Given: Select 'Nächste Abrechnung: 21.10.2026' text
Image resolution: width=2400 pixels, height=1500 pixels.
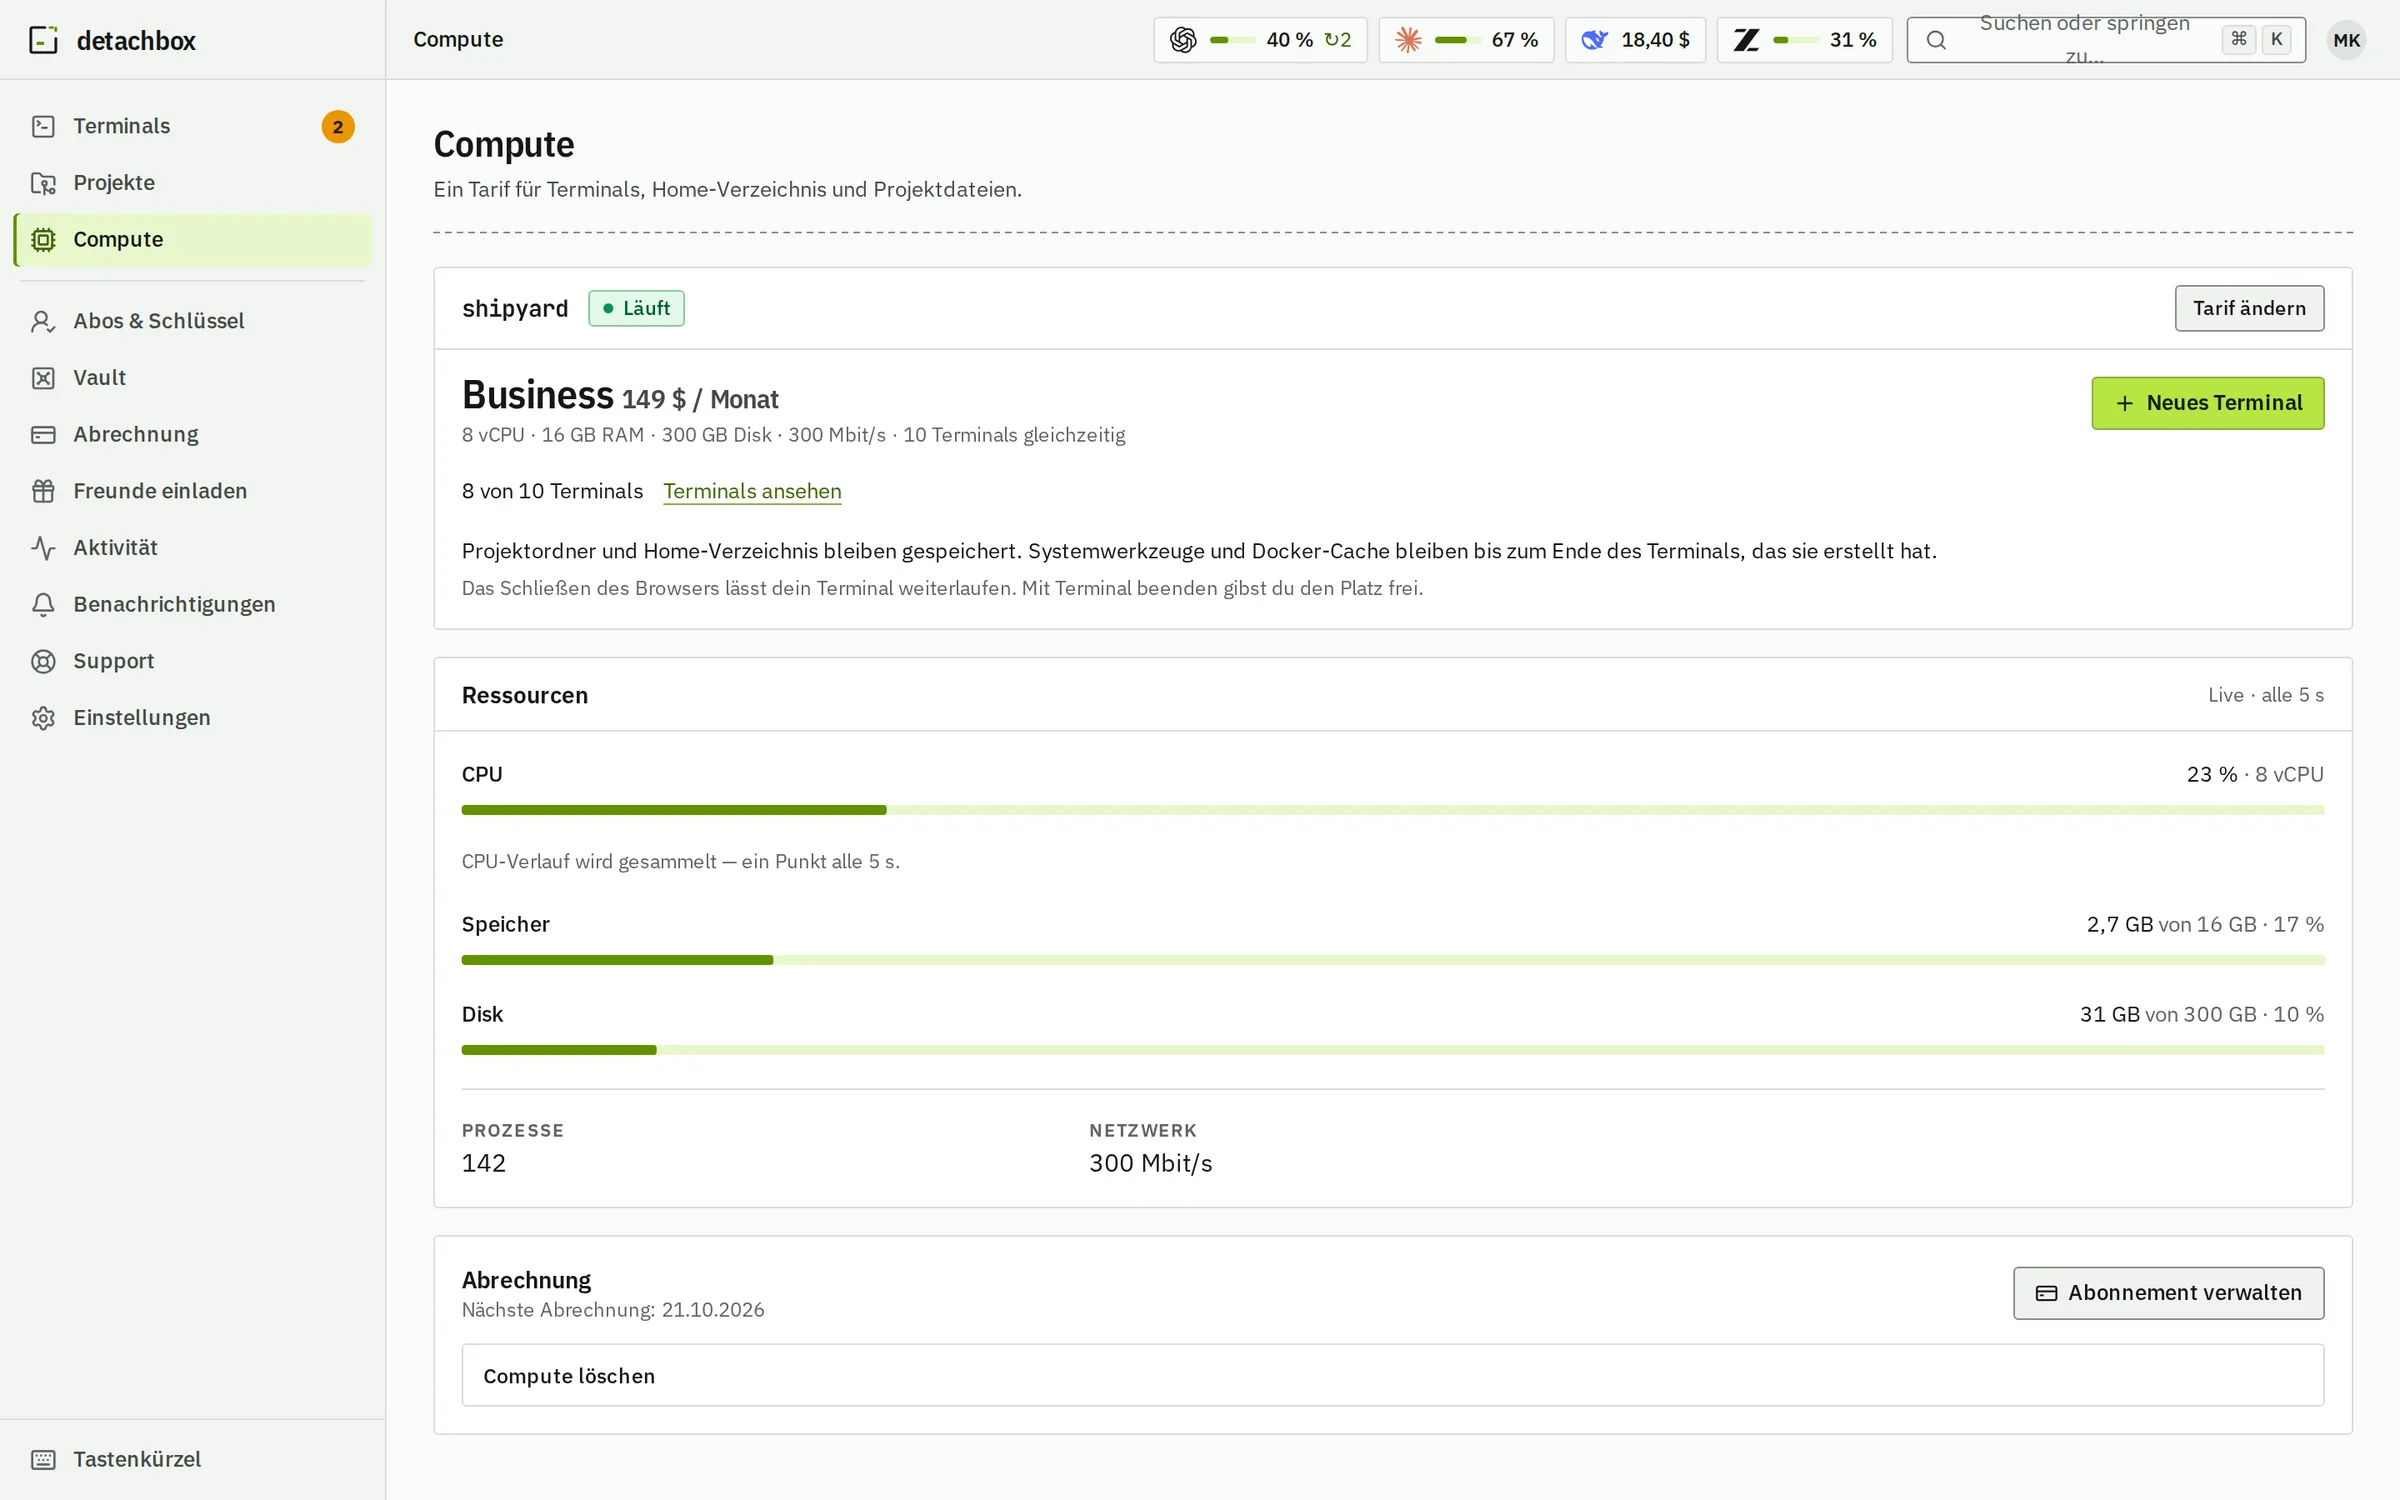Looking at the screenshot, I should pyautogui.click(x=612, y=1310).
